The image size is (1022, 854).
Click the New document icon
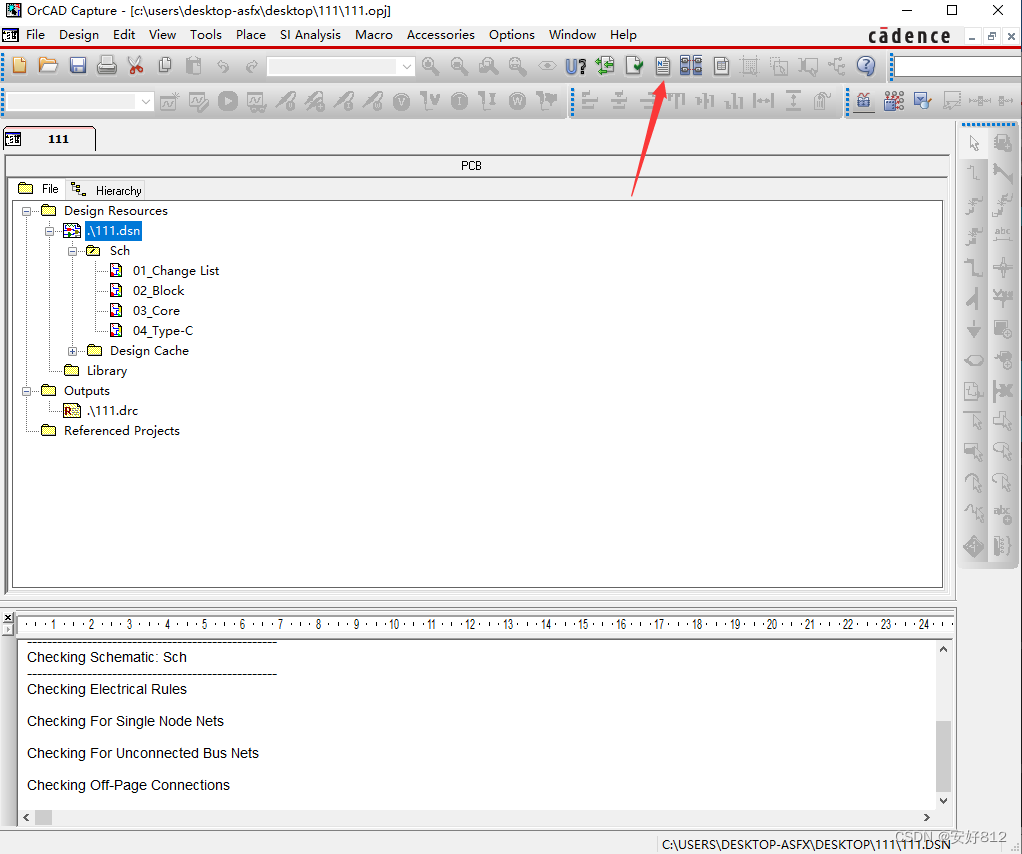tap(20, 65)
